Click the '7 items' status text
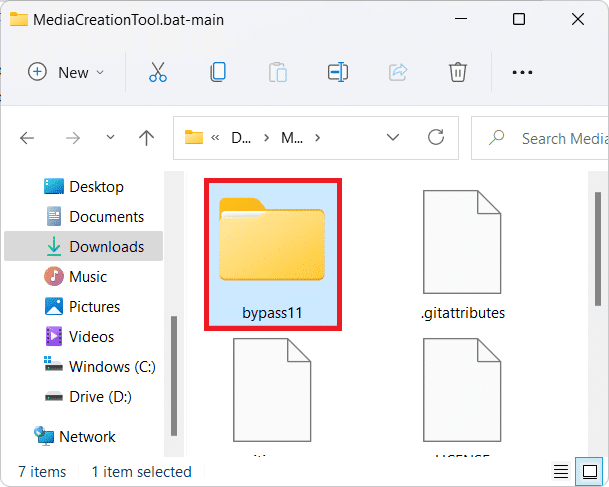Viewport: 609px width, 487px height. pos(42,472)
